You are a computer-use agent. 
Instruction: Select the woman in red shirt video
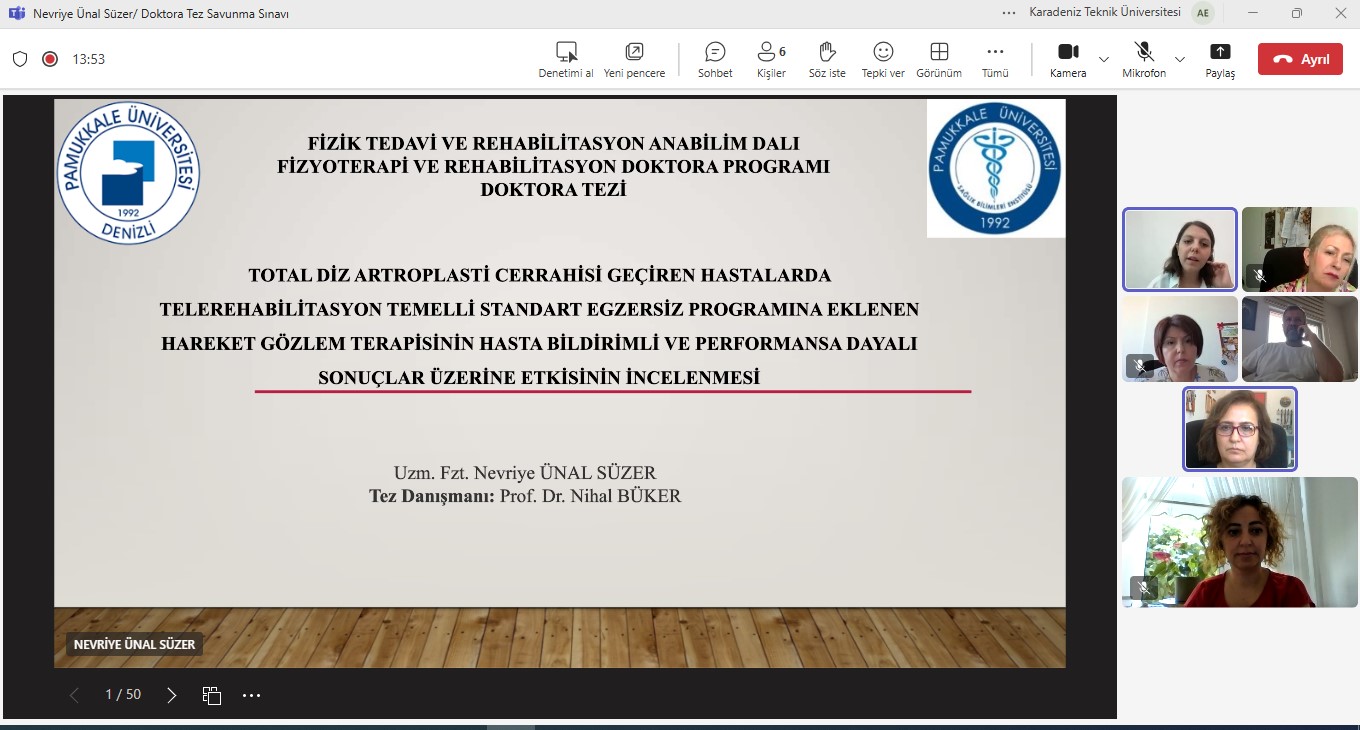pos(1240,542)
